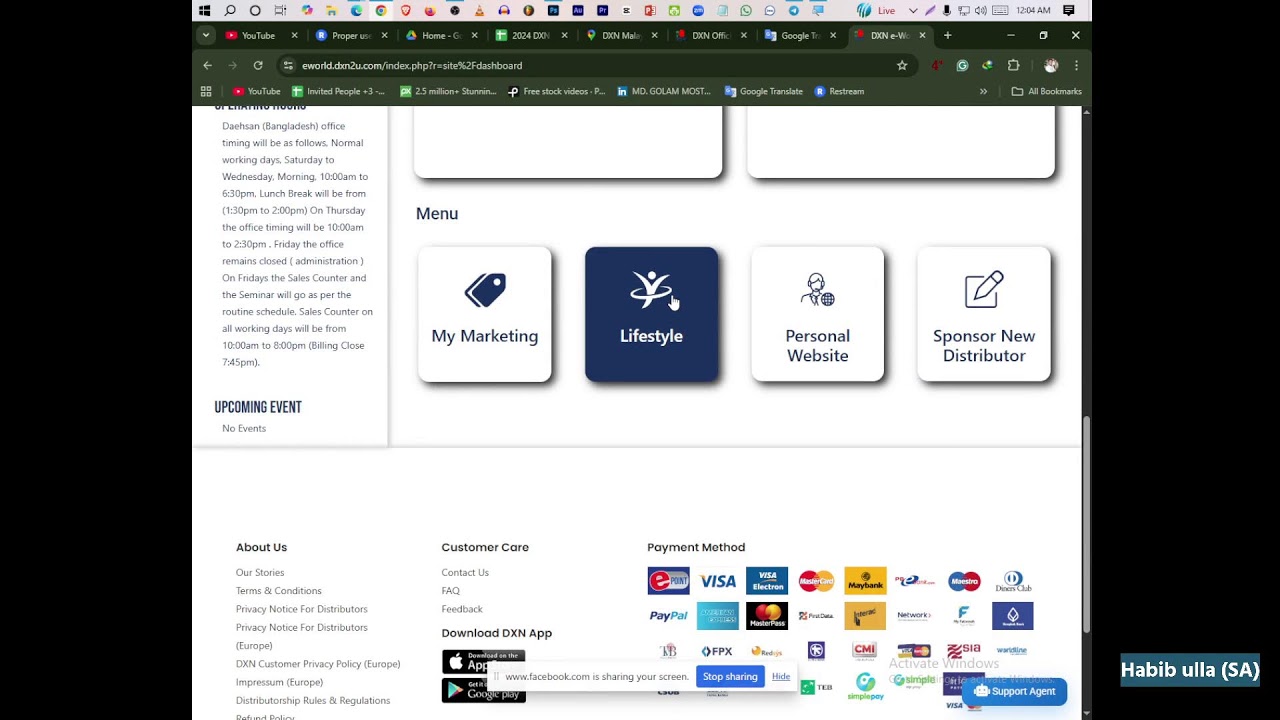The width and height of the screenshot is (1280, 720).
Task: Click the Support Agent chat button
Action: [x=1014, y=691]
